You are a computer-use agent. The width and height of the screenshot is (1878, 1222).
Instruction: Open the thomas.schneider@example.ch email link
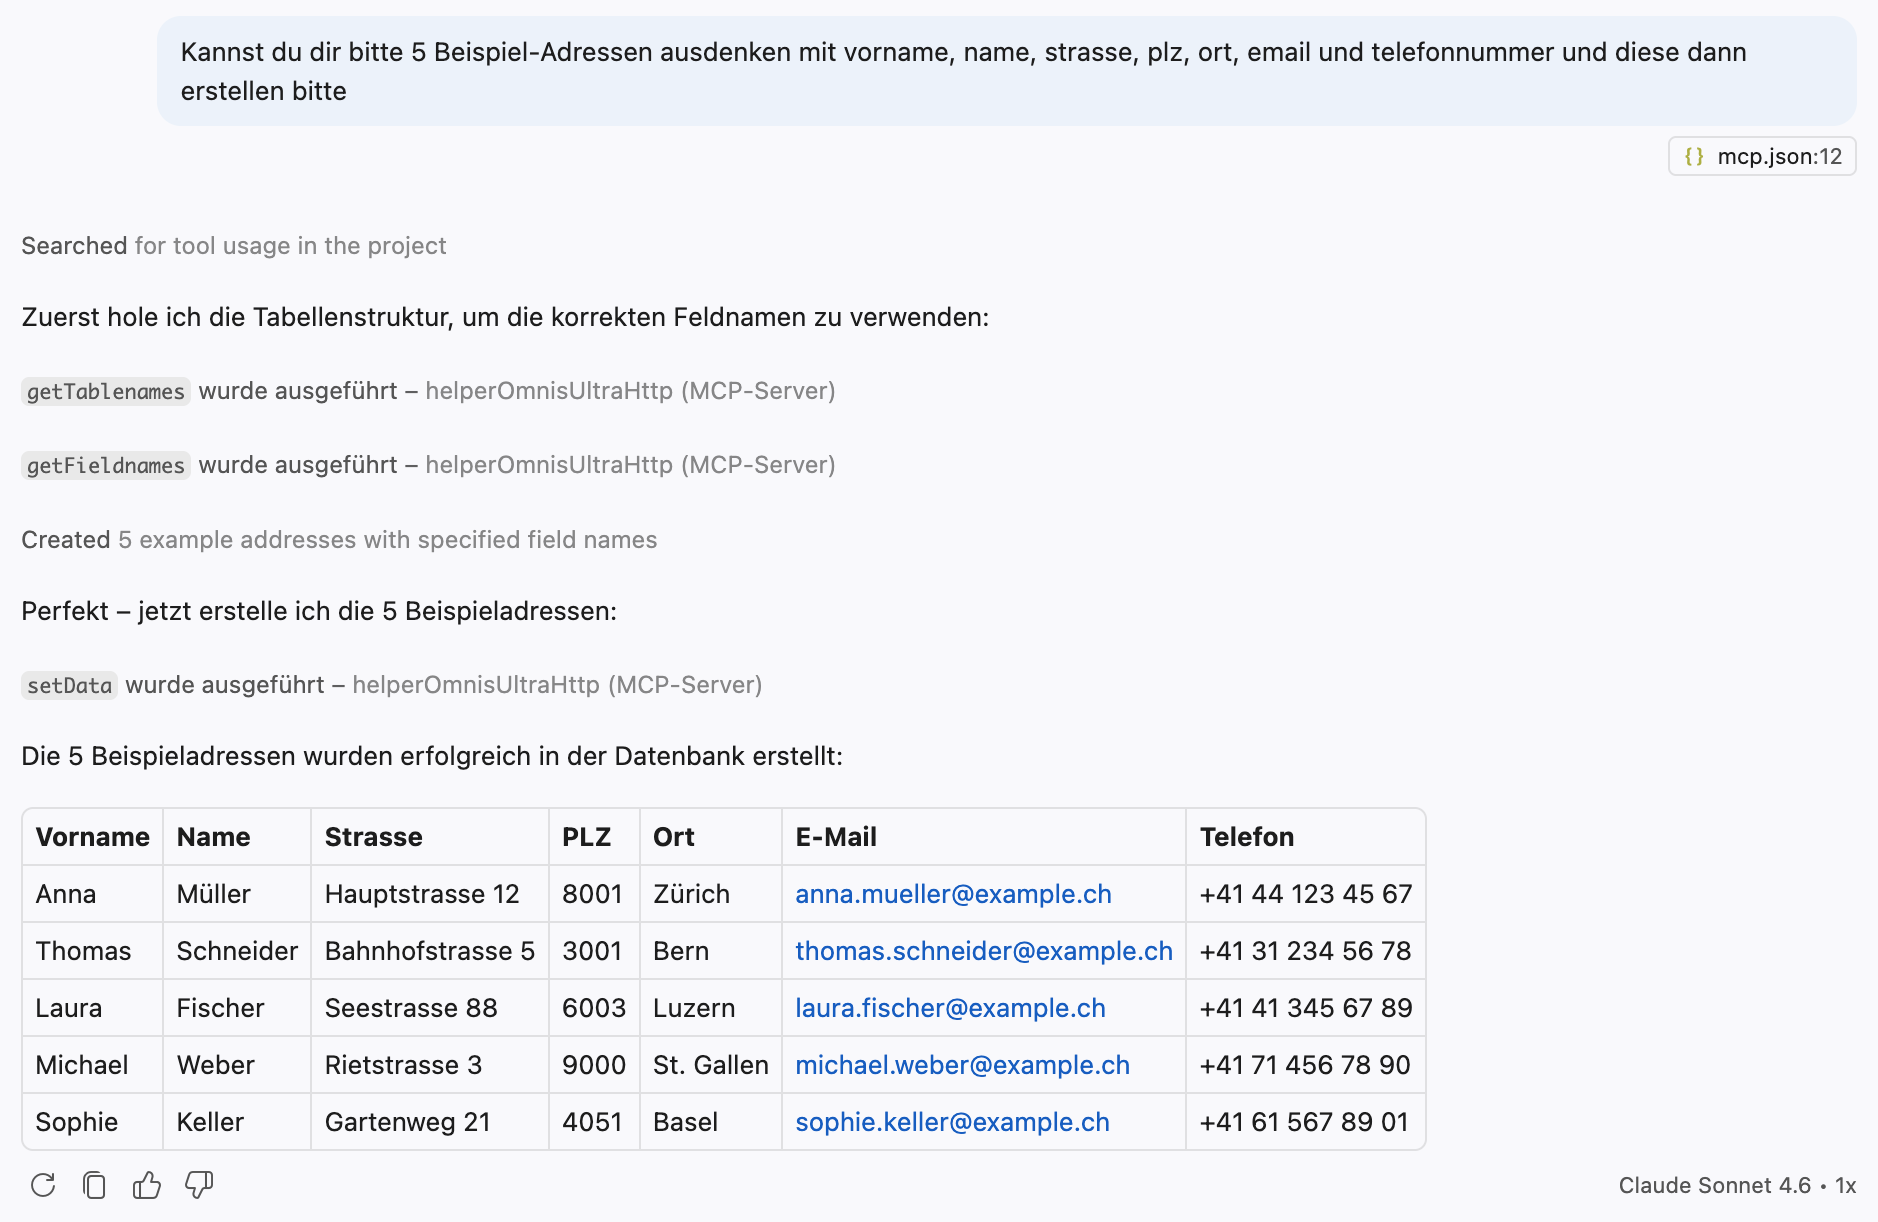tap(984, 951)
